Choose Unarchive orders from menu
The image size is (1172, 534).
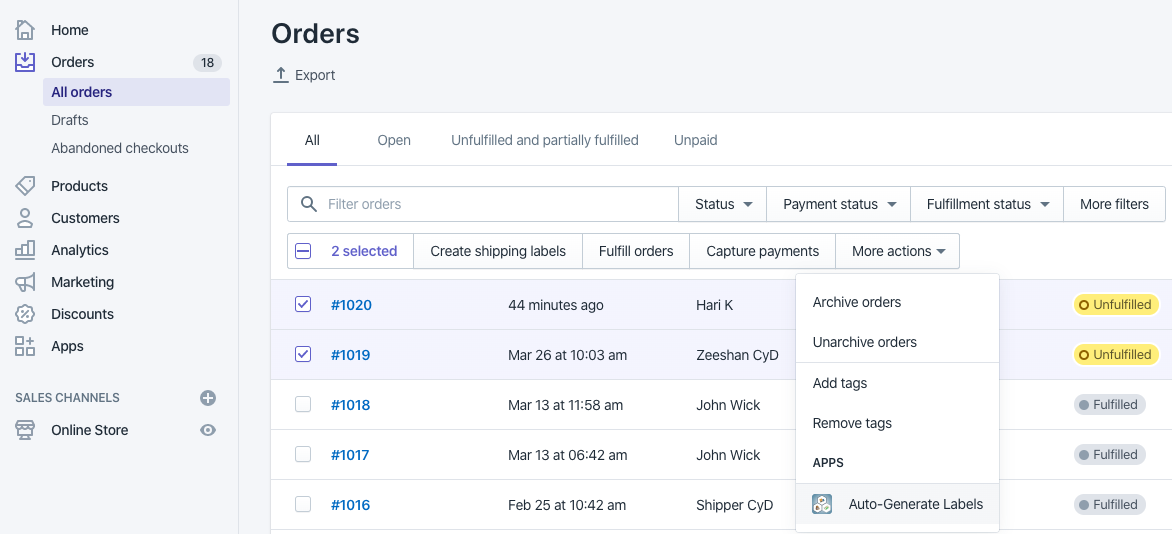coord(898,342)
